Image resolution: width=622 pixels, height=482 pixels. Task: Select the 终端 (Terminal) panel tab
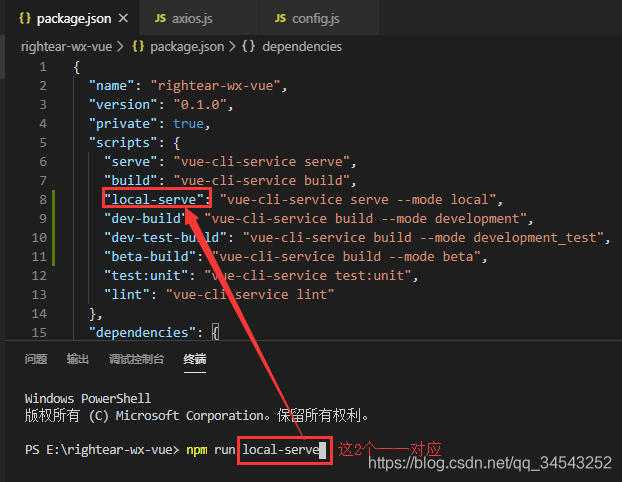click(195, 360)
